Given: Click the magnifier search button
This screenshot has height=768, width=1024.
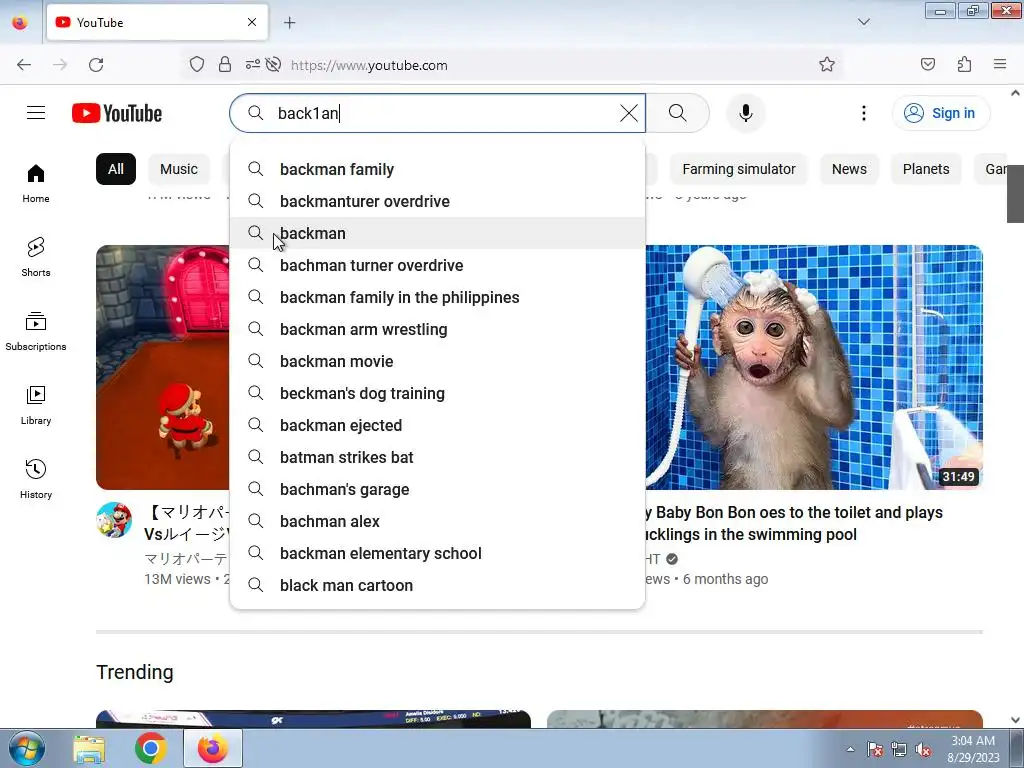Looking at the screenshot, I should coord(678,113).
